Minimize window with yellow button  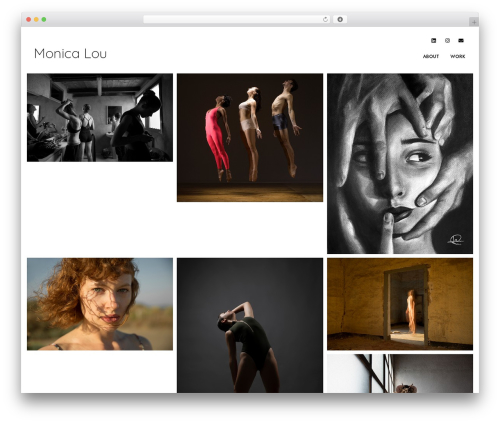point(36,19)
